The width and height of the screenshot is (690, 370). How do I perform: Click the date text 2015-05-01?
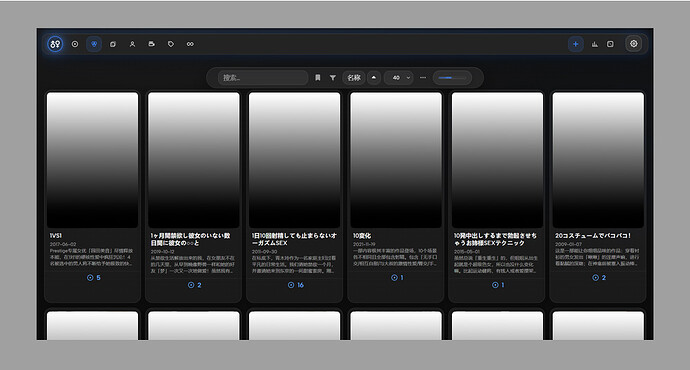467,251
